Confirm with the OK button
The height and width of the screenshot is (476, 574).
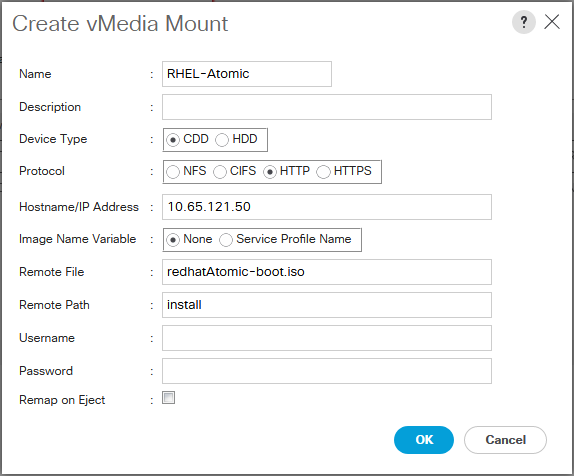click(424, 440)
